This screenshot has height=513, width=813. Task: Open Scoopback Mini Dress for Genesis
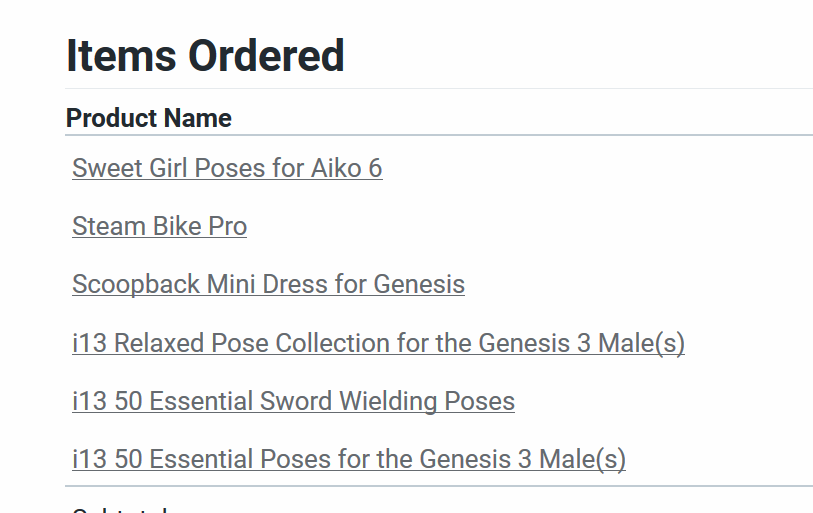[x=268, y=285]
